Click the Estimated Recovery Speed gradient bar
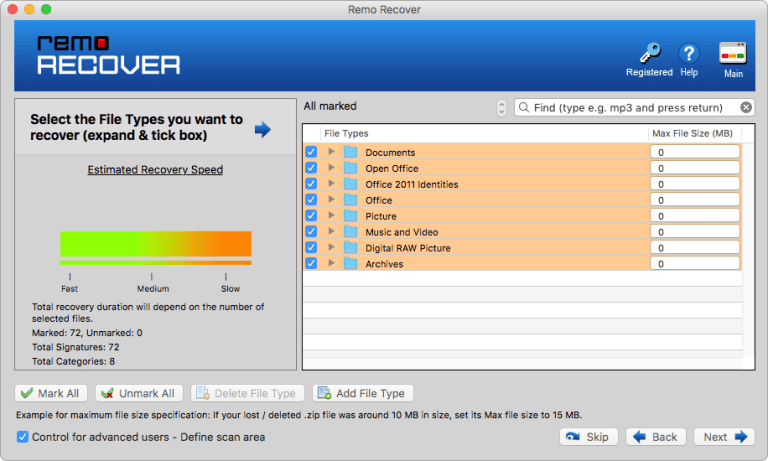768x461 pixels. (x=155, y=244)
